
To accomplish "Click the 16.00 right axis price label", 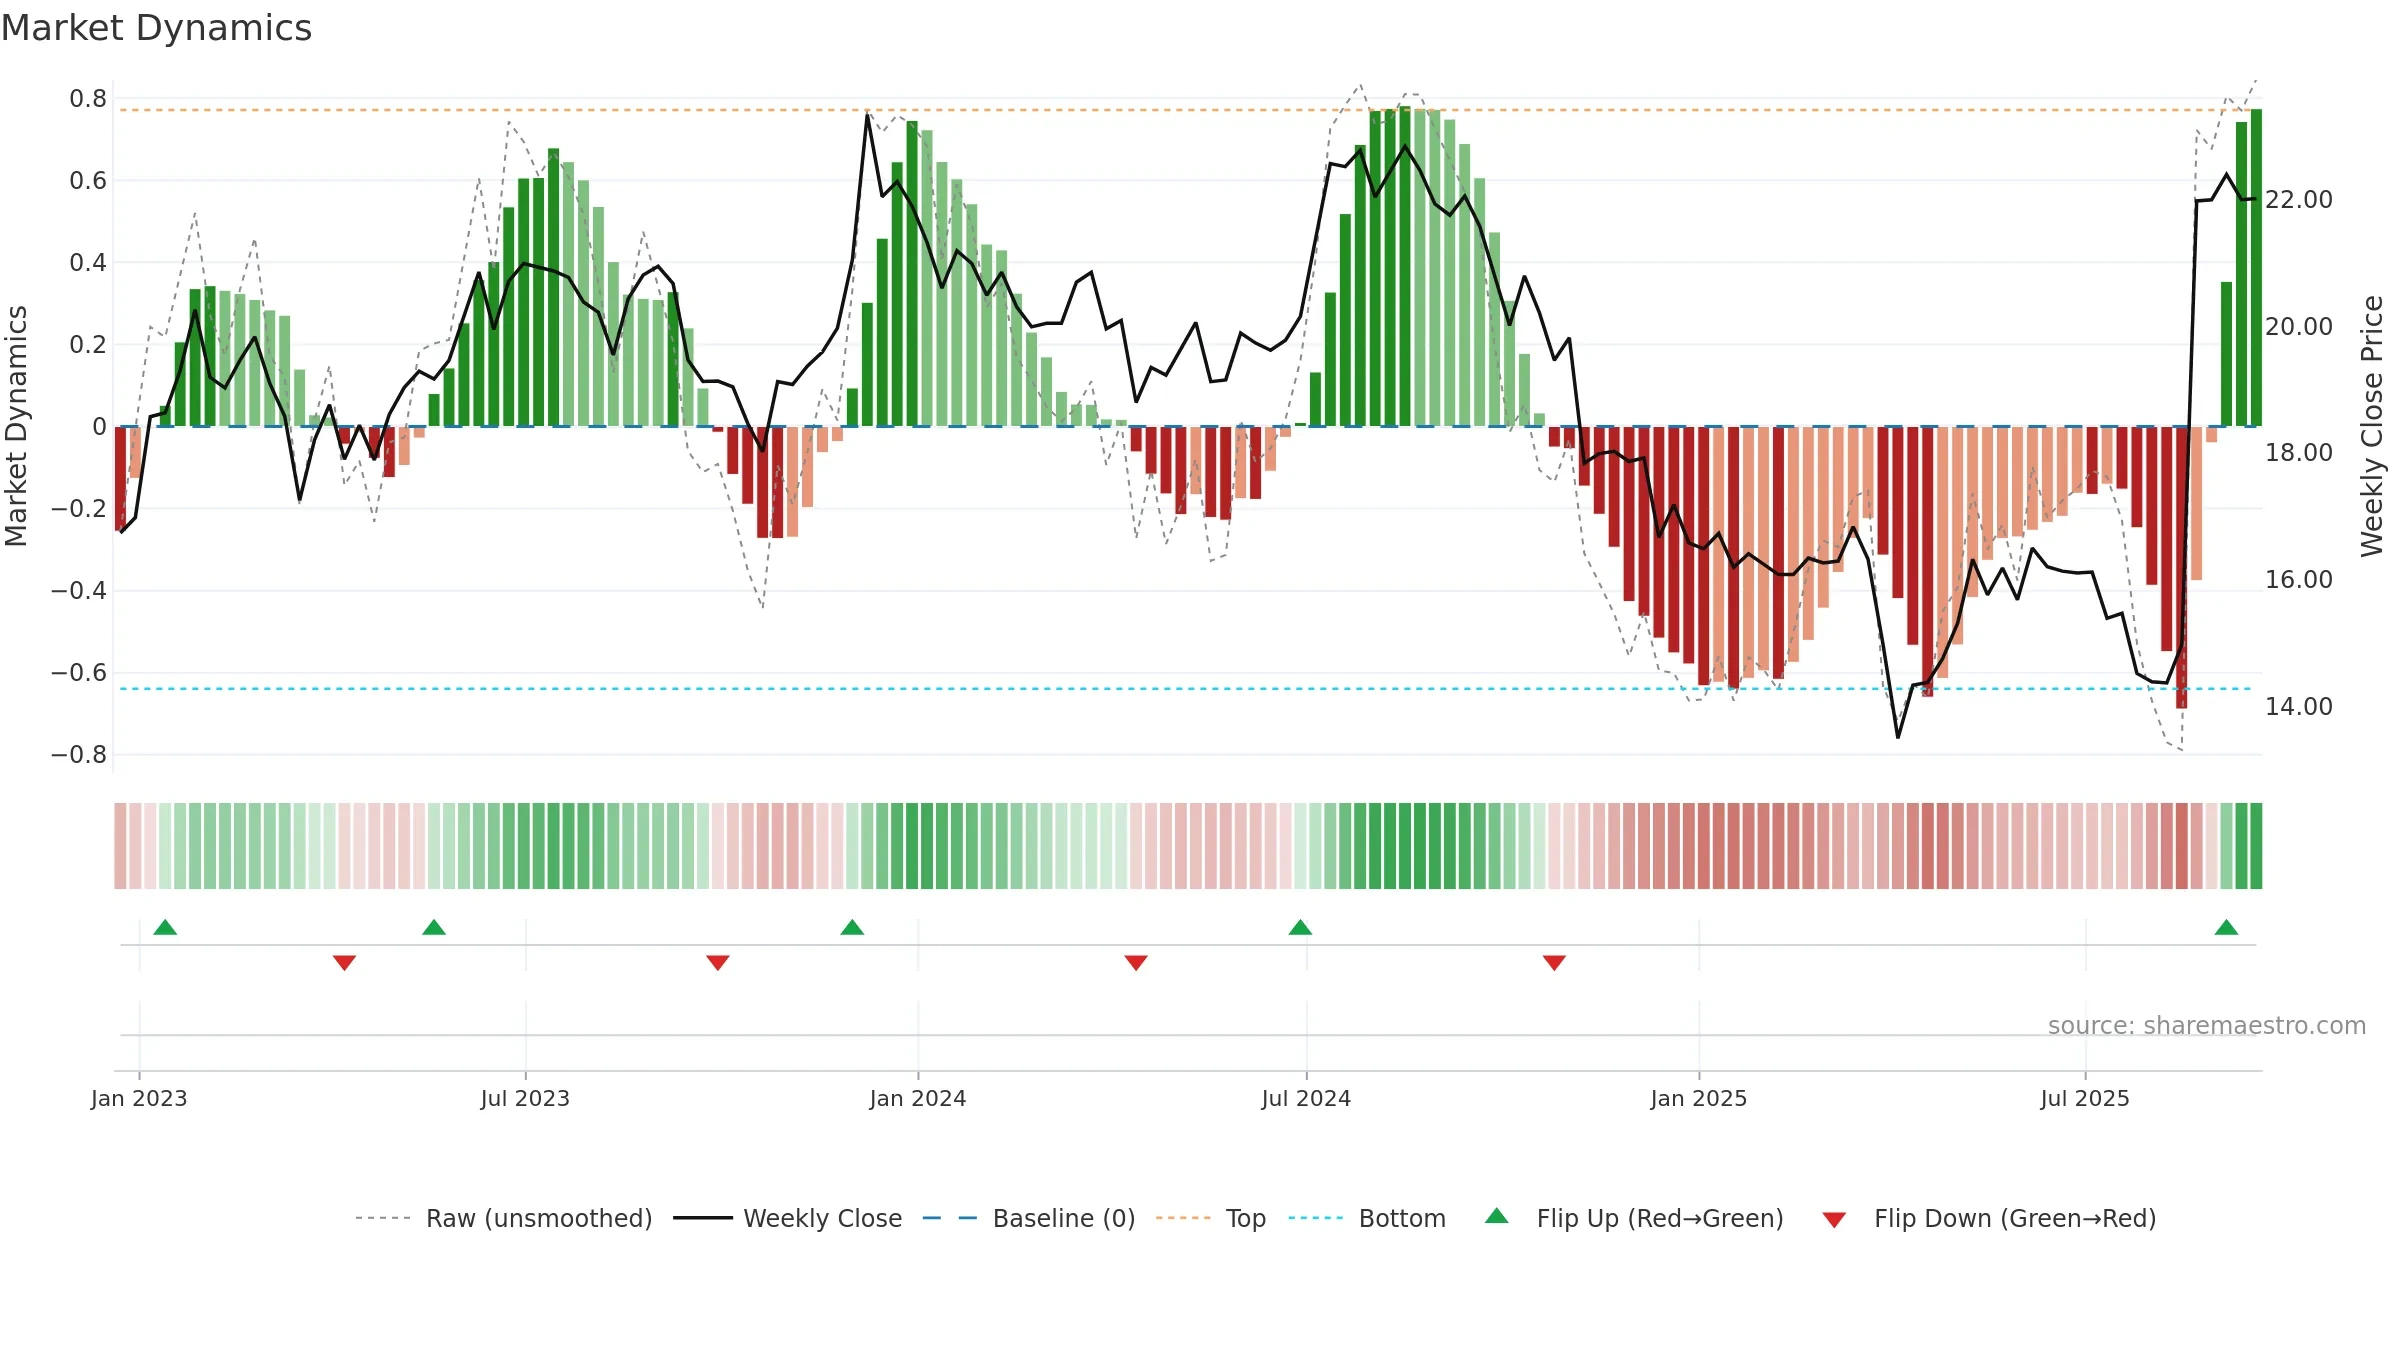I will [2299, 580].
